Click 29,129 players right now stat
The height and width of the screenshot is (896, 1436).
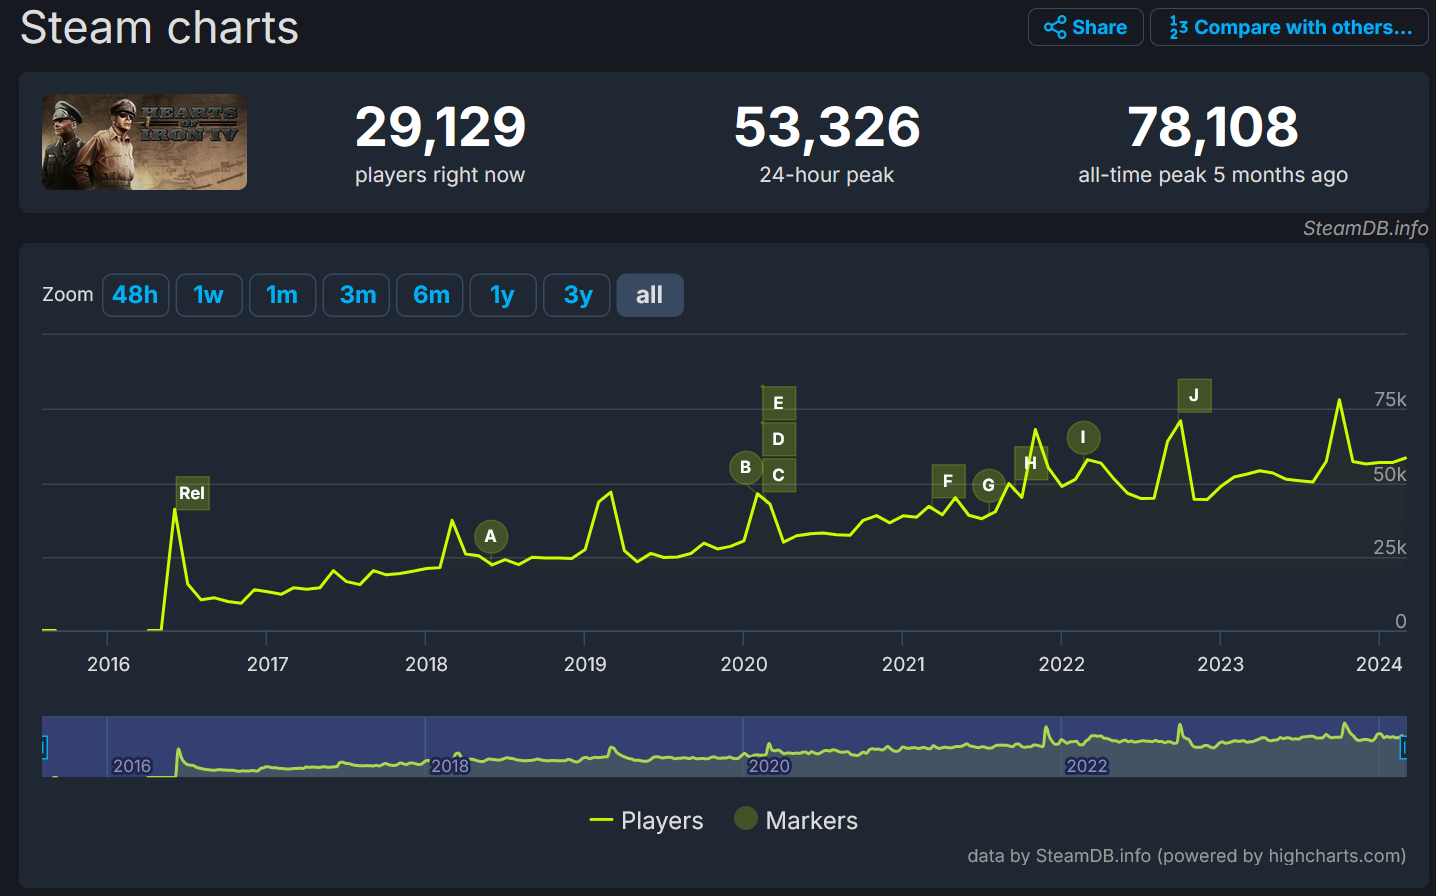(x=440, y=144)
